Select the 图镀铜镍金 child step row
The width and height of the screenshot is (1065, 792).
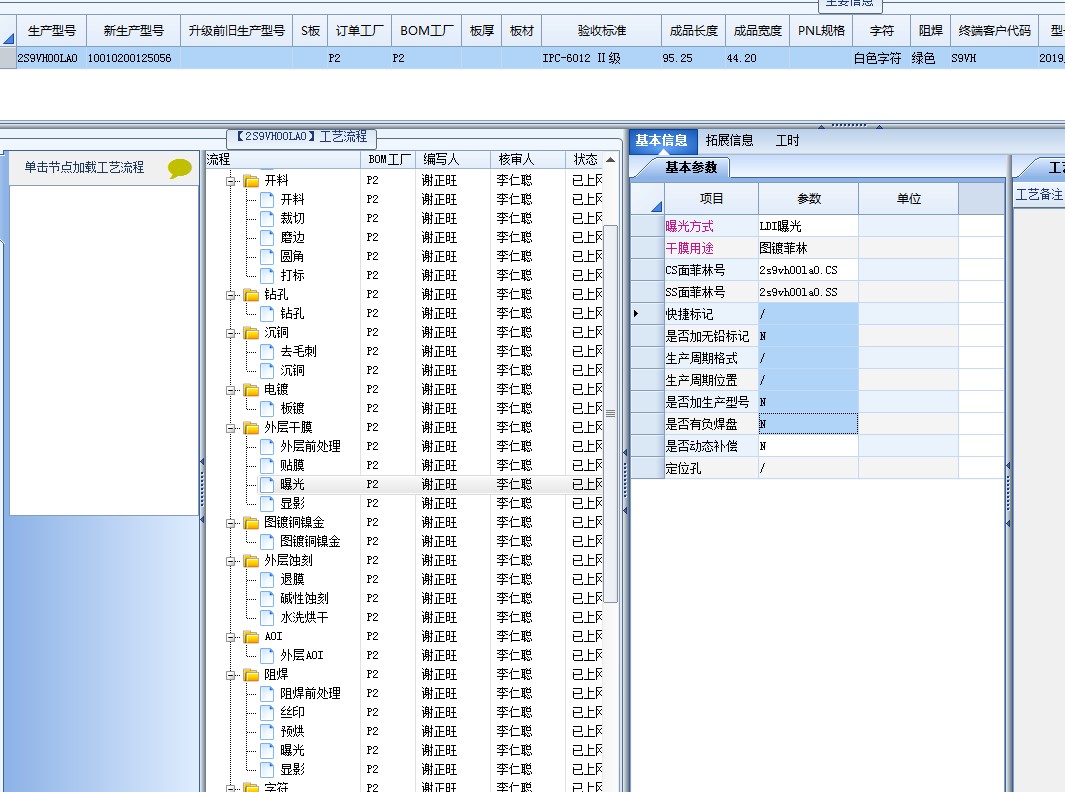[404, 541]
